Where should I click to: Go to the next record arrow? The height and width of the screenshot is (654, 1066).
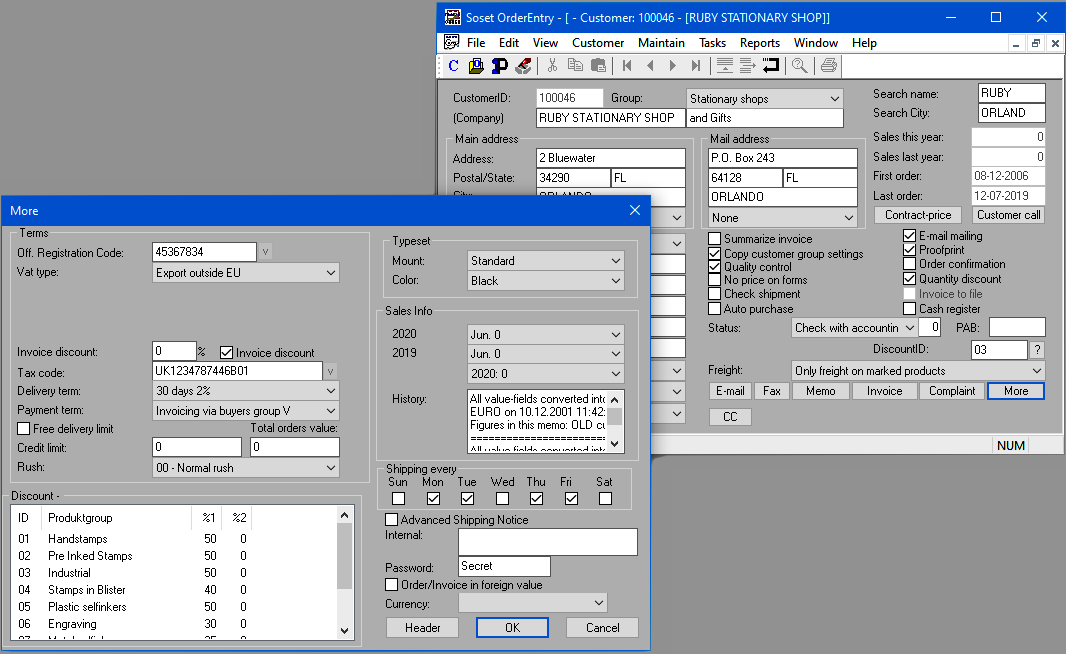coord(673,66)
